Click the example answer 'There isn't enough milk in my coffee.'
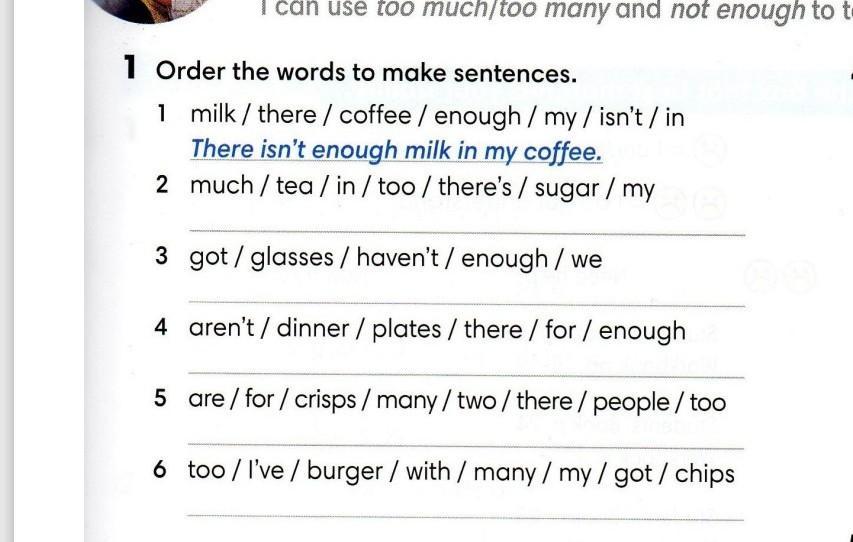 point(397,150)
